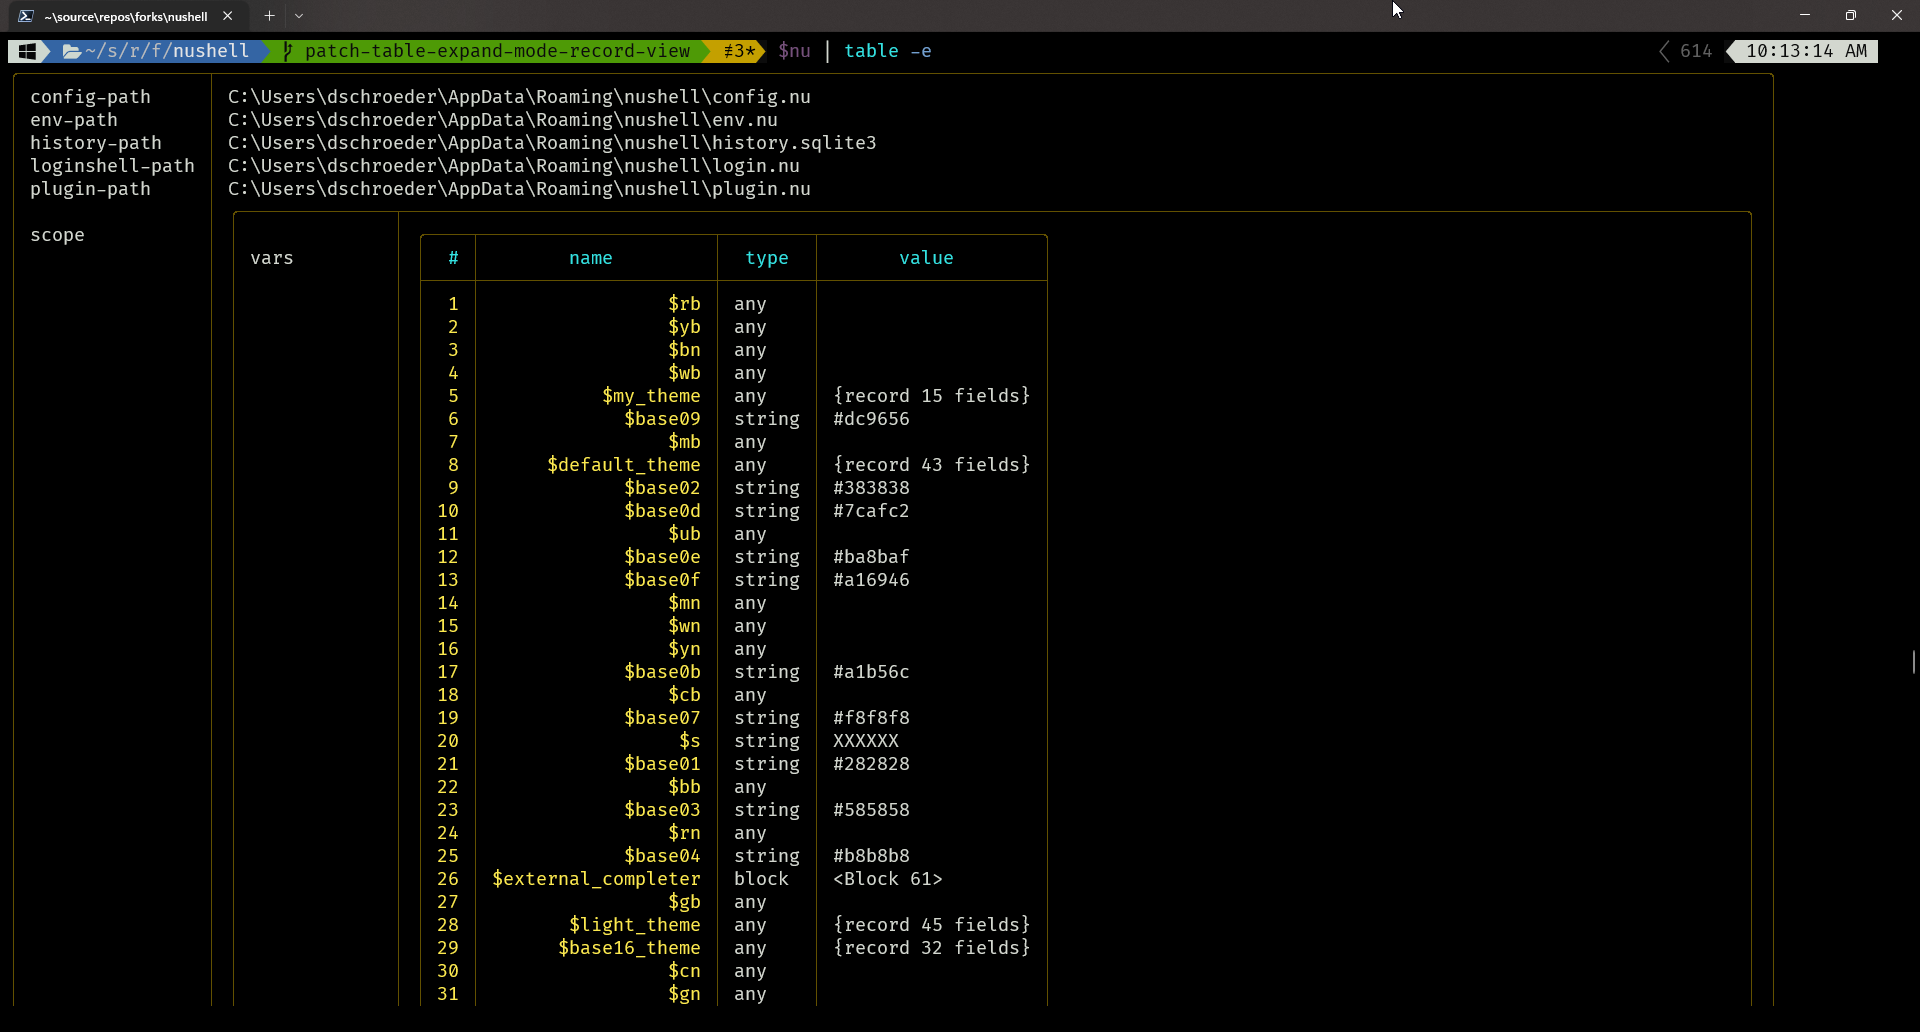This screenshot has height=1032, width=1920.
Task: Click the #a1b56c value
Action: coord(871,672)
